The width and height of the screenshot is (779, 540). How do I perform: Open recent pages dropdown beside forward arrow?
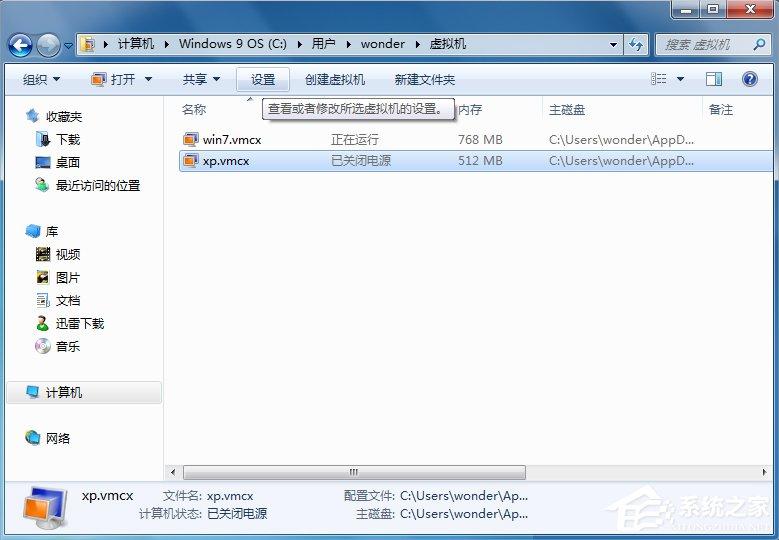point(69,46)
